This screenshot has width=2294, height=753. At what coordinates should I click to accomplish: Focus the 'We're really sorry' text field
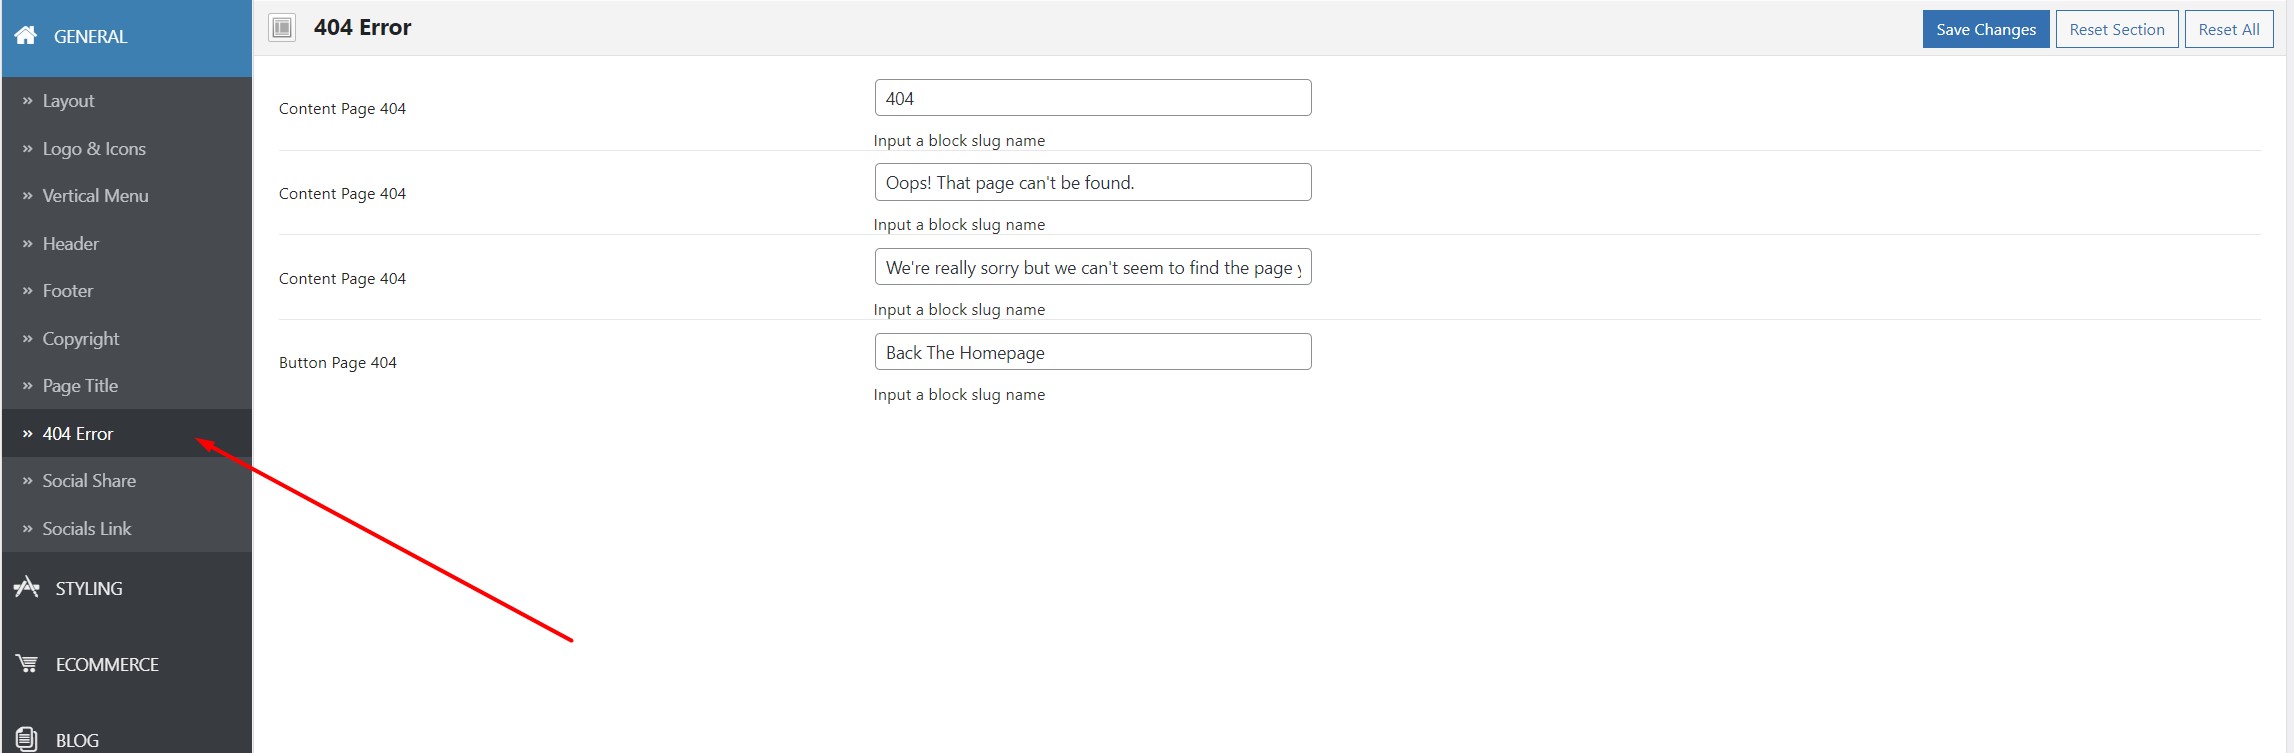click(x=1092, y=267)
